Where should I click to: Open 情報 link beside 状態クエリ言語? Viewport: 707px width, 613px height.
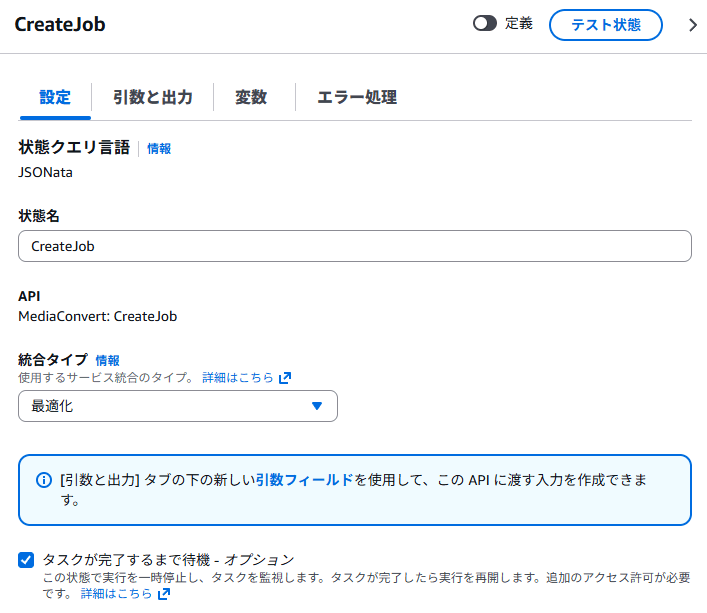pyautogui.click(x=159, y=148)
